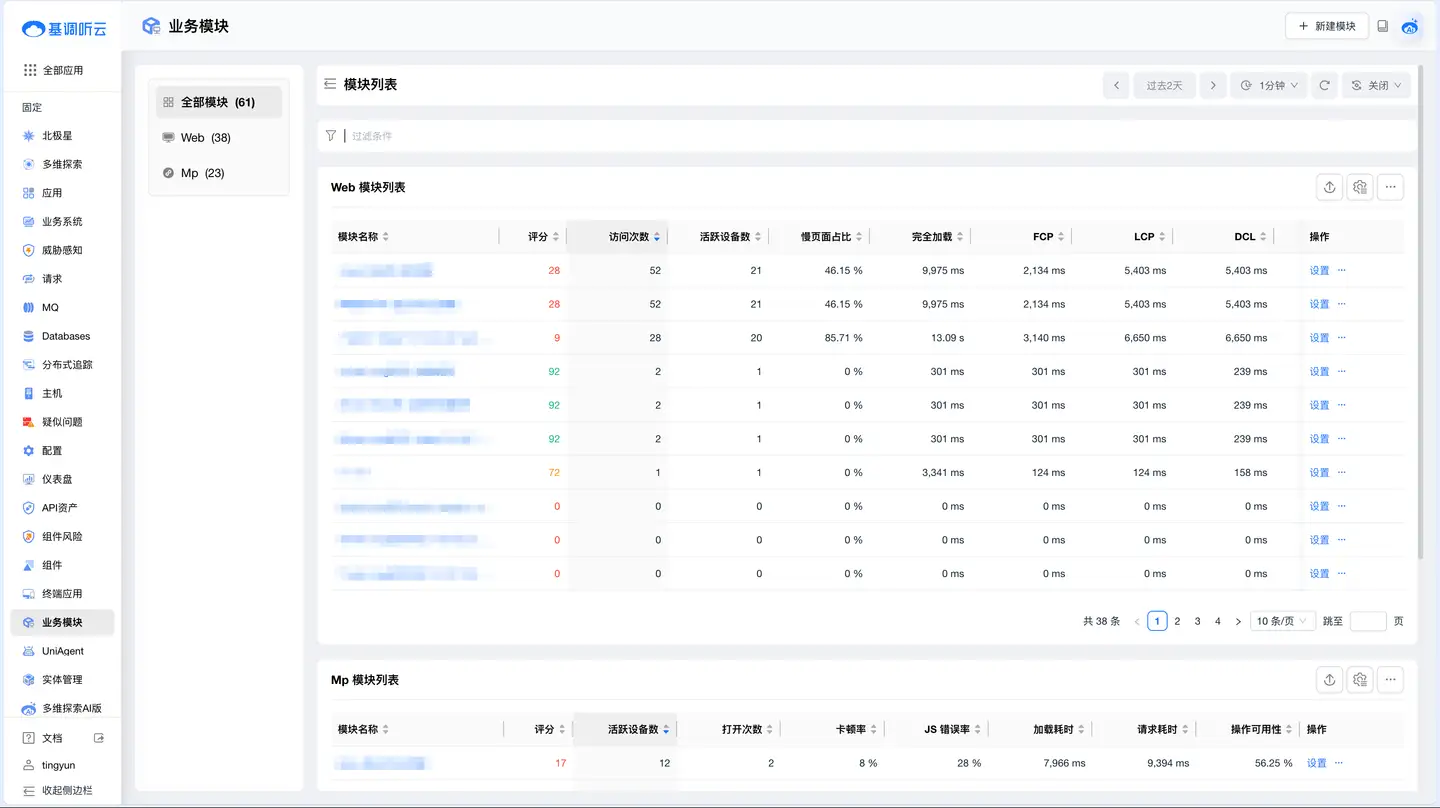The image size is (1440, 808).
Task: Click the 跳至 page number input field
Action: pyautogui.click(x=1368, y=620)
